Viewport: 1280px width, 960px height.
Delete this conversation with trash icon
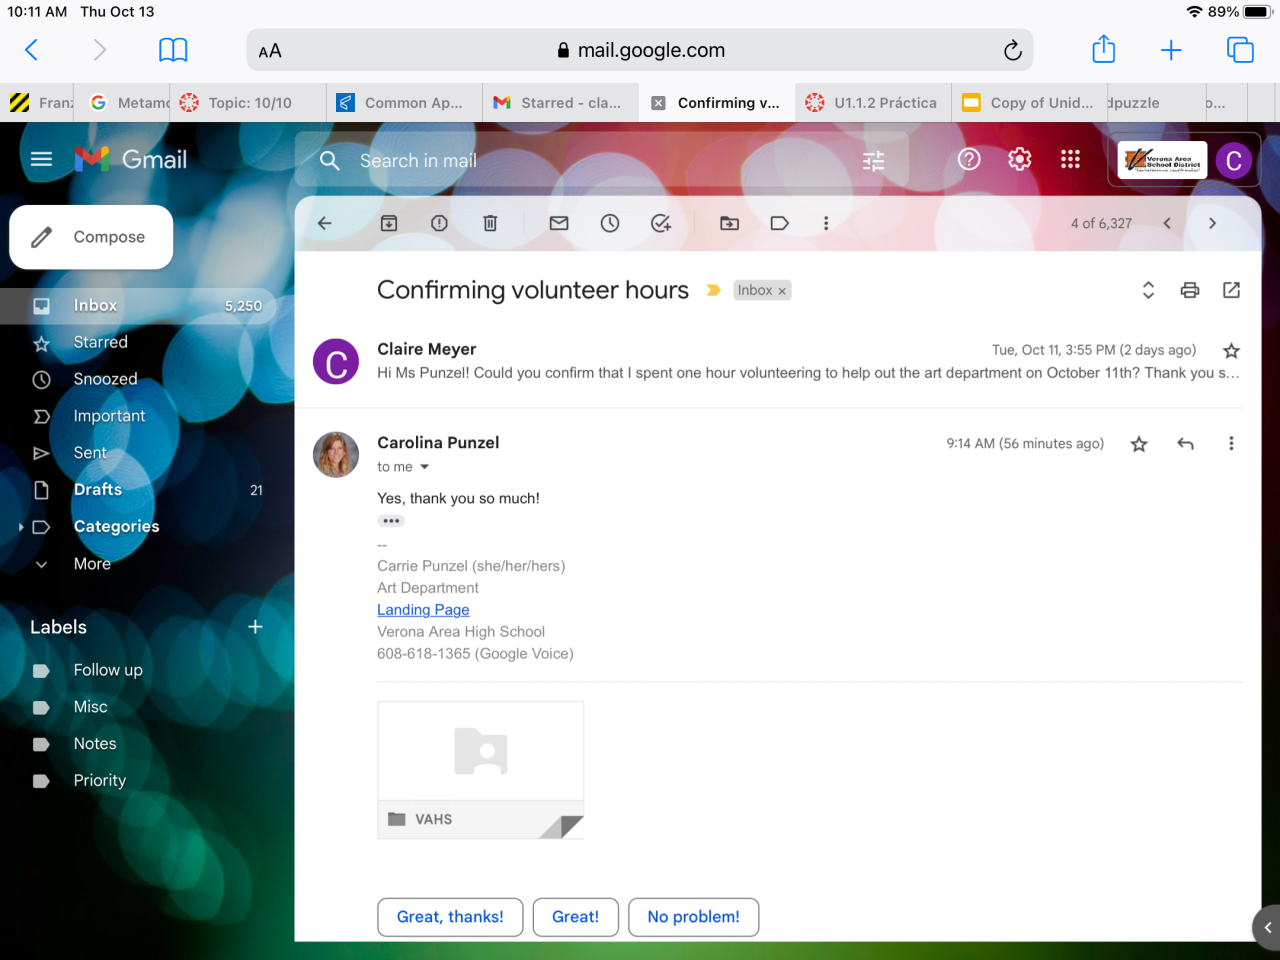[490, 223]
